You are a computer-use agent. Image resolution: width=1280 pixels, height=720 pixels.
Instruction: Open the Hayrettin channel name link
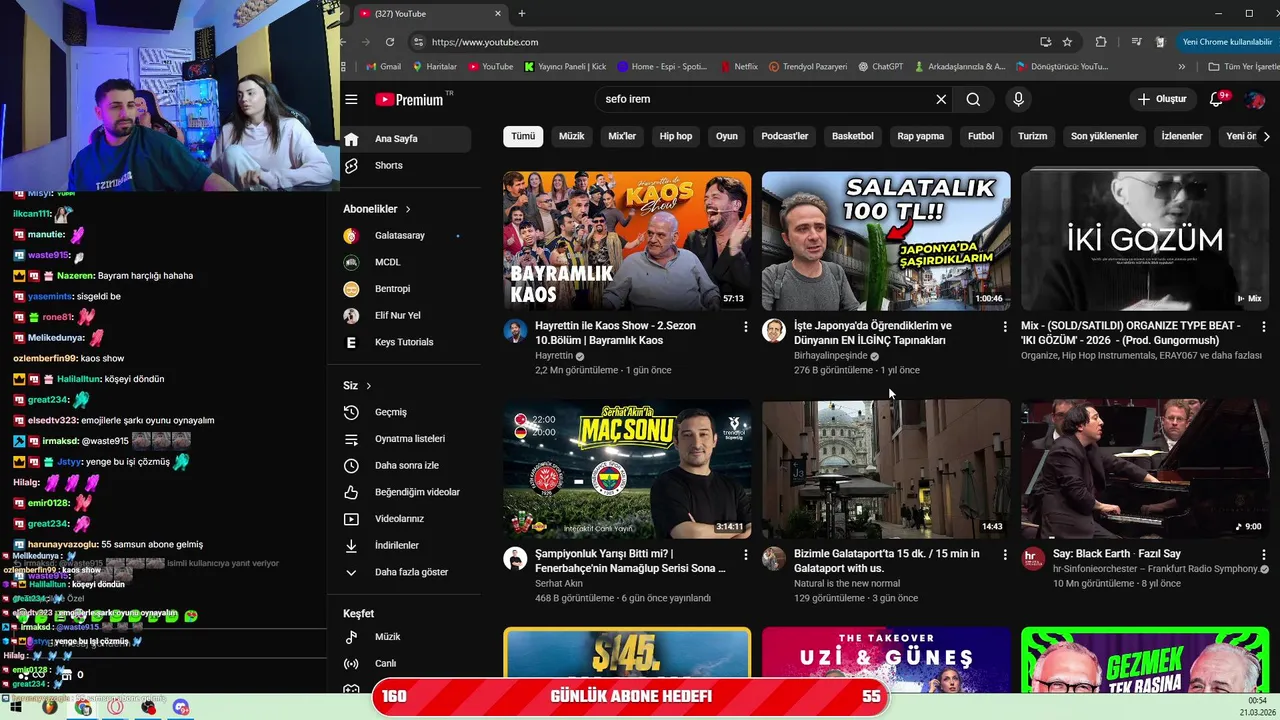(554, 355)
